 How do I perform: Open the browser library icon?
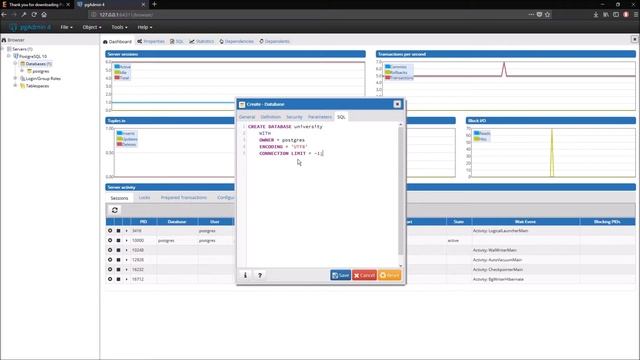(x=606, y=14)
